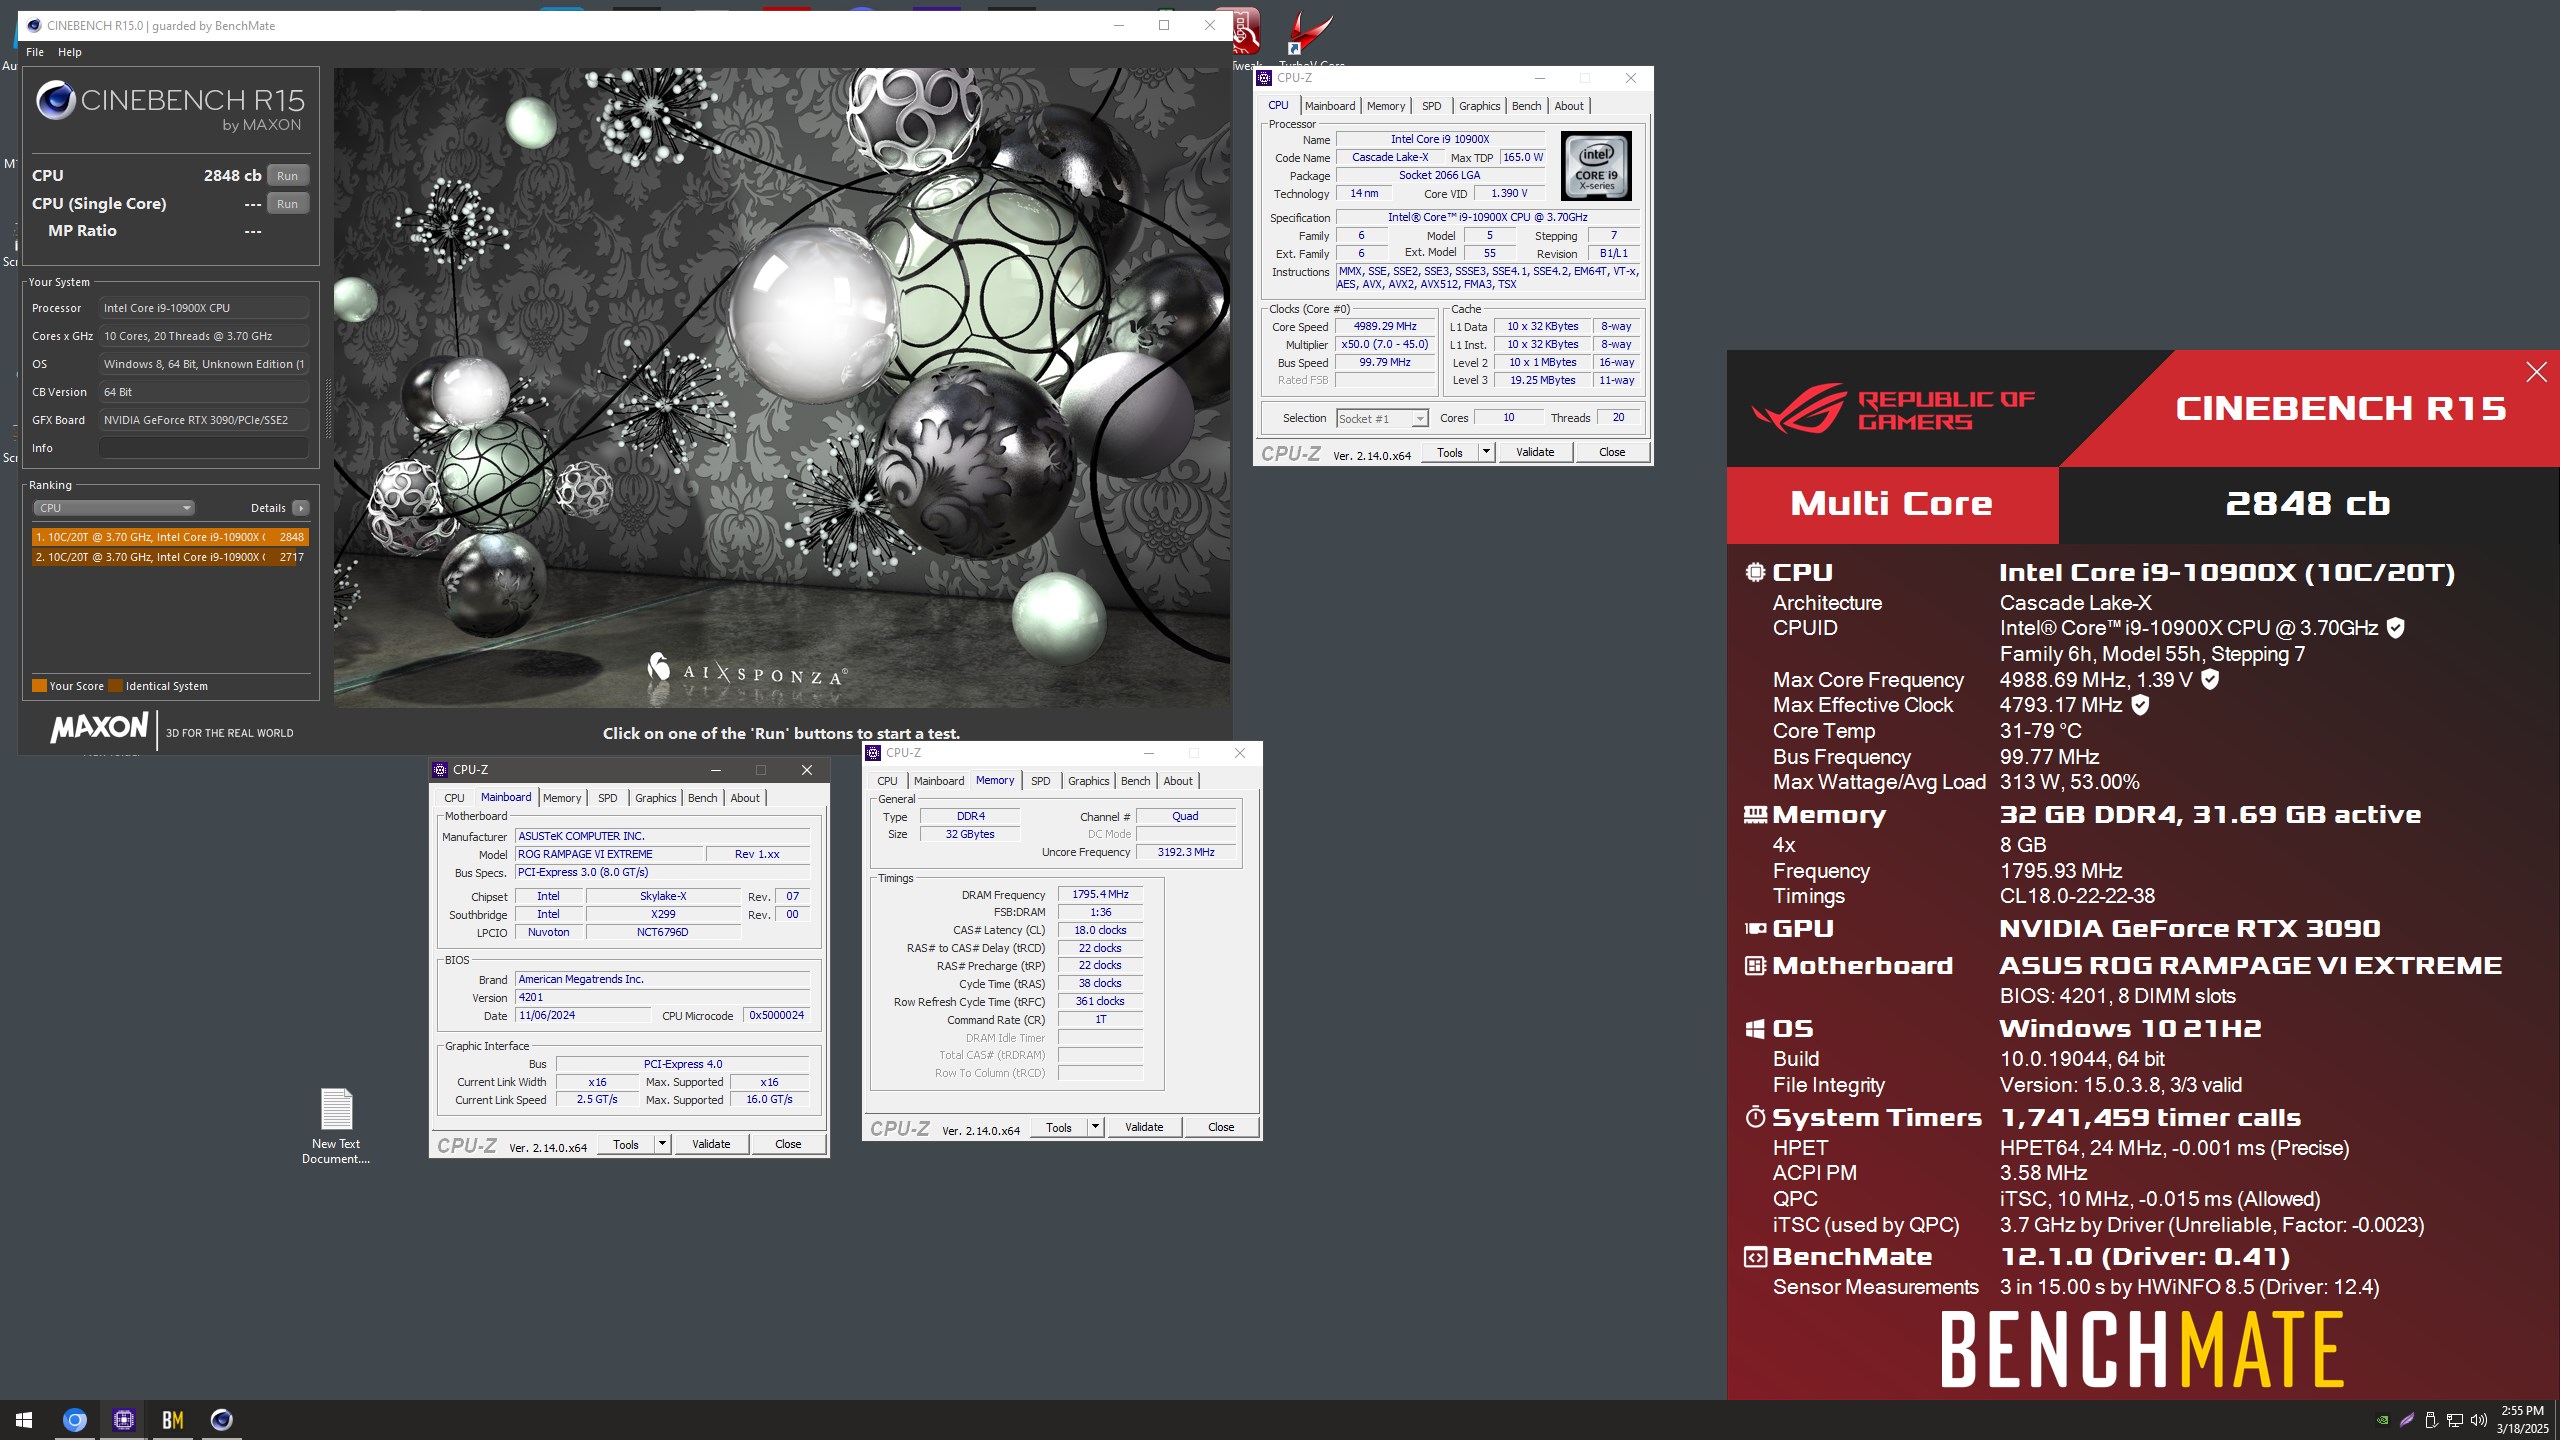
Task: Click the Cinebench title bar app icon
Action: click(x=33, y=26)
